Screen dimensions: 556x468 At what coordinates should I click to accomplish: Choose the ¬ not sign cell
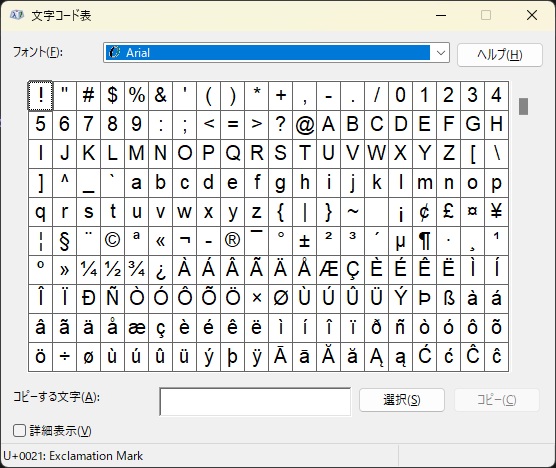[184, 241]
